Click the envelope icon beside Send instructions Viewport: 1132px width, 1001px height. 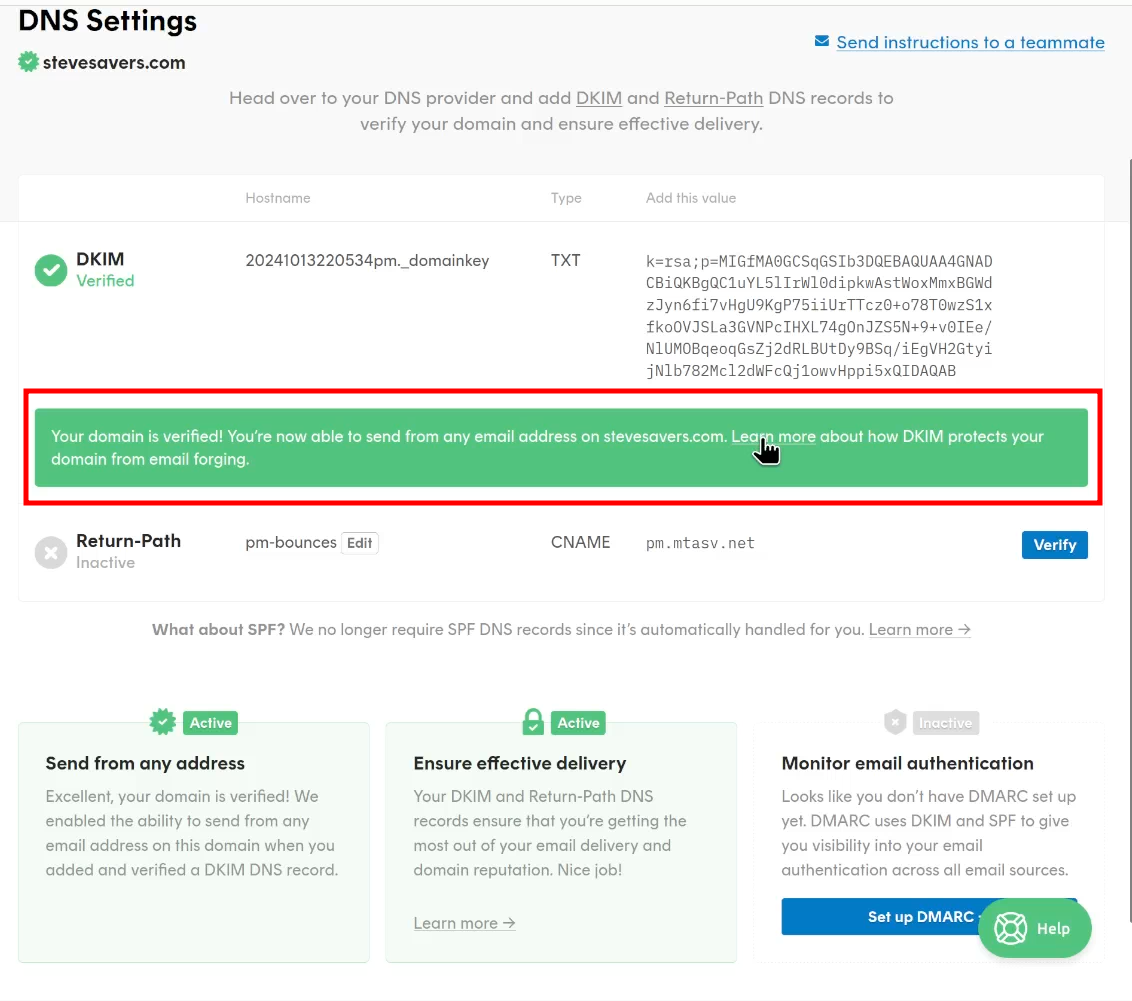tap(822, 41)
